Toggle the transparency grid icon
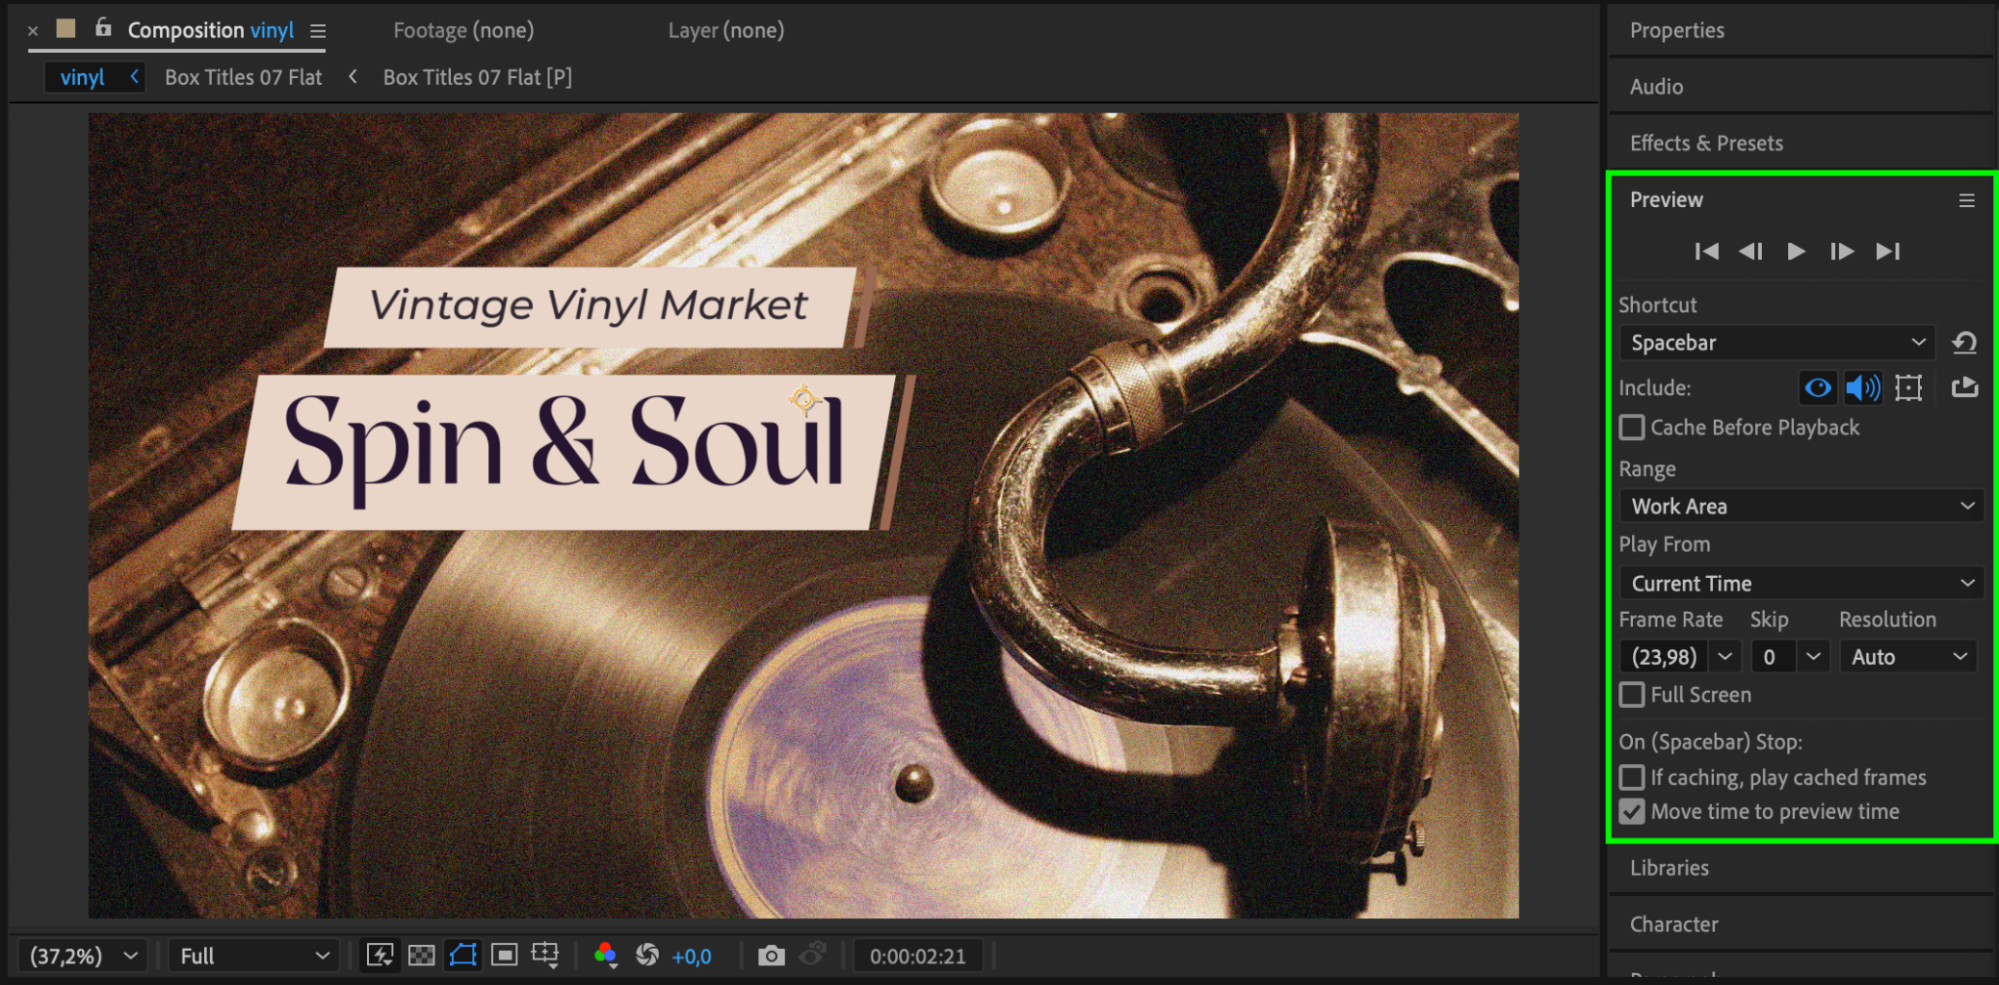Screen dimensions: 1999x985 (x=422, y=956)
